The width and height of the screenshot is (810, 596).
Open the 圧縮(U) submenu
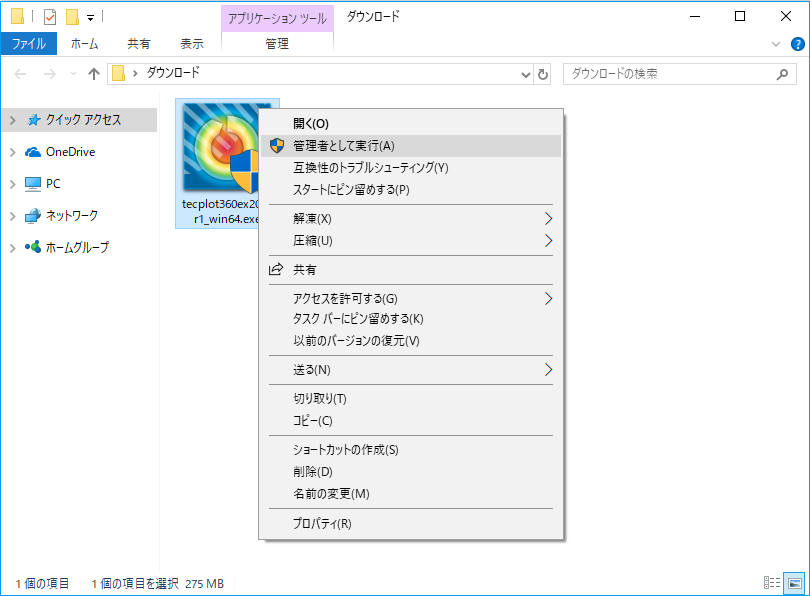411,241
